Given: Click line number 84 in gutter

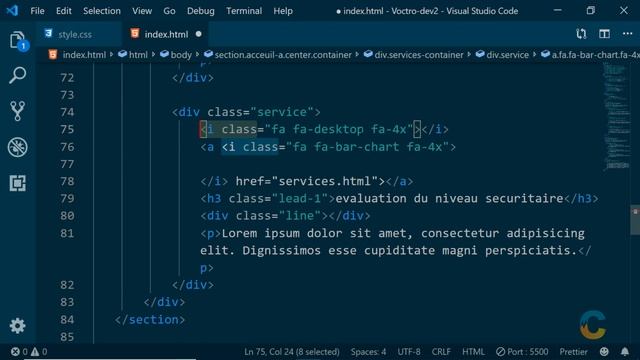Looking at the screenshot, I should pos(67,320).
